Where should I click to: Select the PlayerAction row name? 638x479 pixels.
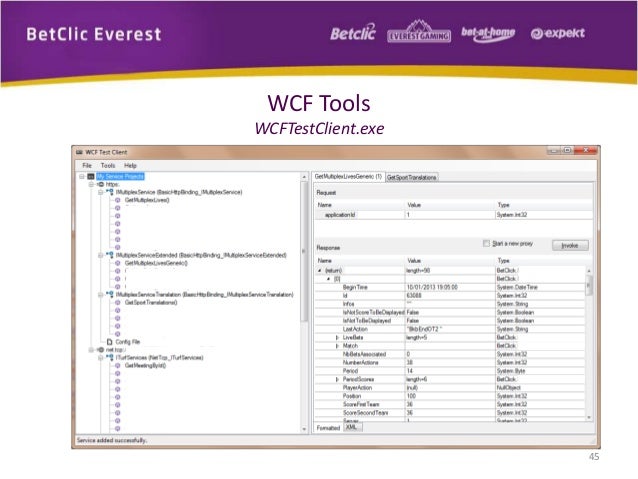pyautogui.click(x=357, y=388)
